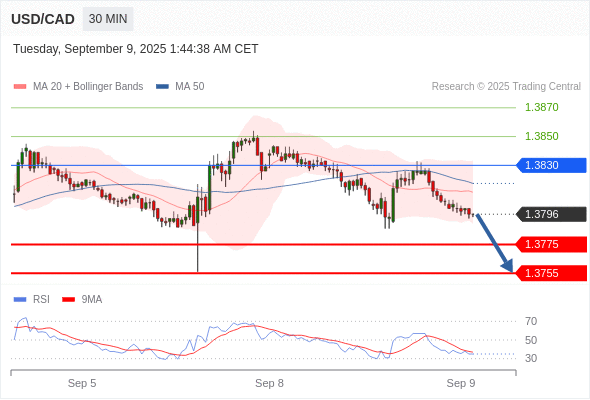Viewport: 590px width, 400px height.
Task: Select the 1.3796 current price tag
Action: 551,214
